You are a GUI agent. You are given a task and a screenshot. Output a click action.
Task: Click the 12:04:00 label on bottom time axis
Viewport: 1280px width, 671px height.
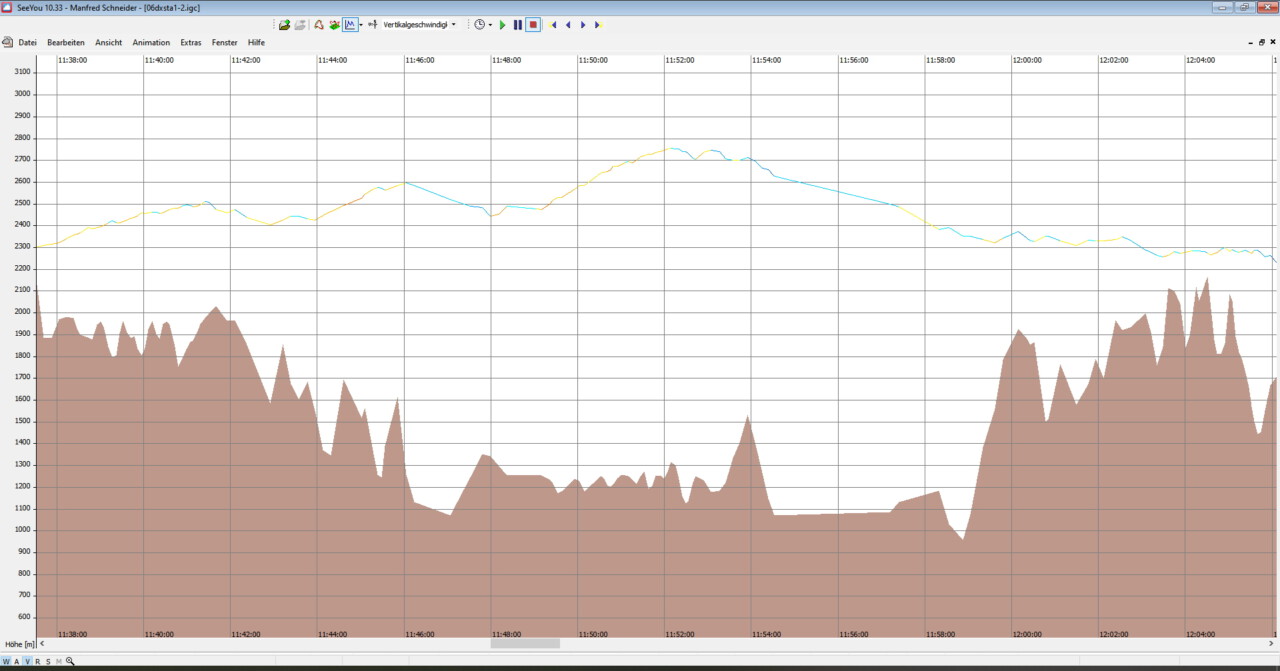tap(1201, 634)
